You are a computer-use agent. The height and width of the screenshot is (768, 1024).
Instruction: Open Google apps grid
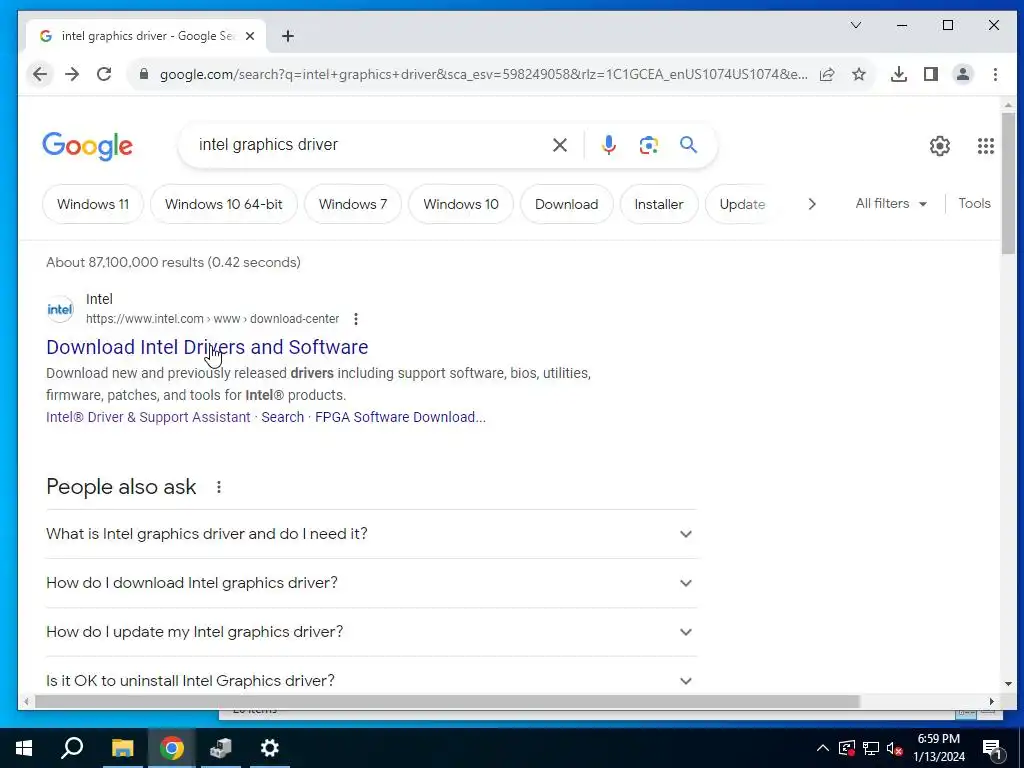pyautogui.click(x=985, y=146)
